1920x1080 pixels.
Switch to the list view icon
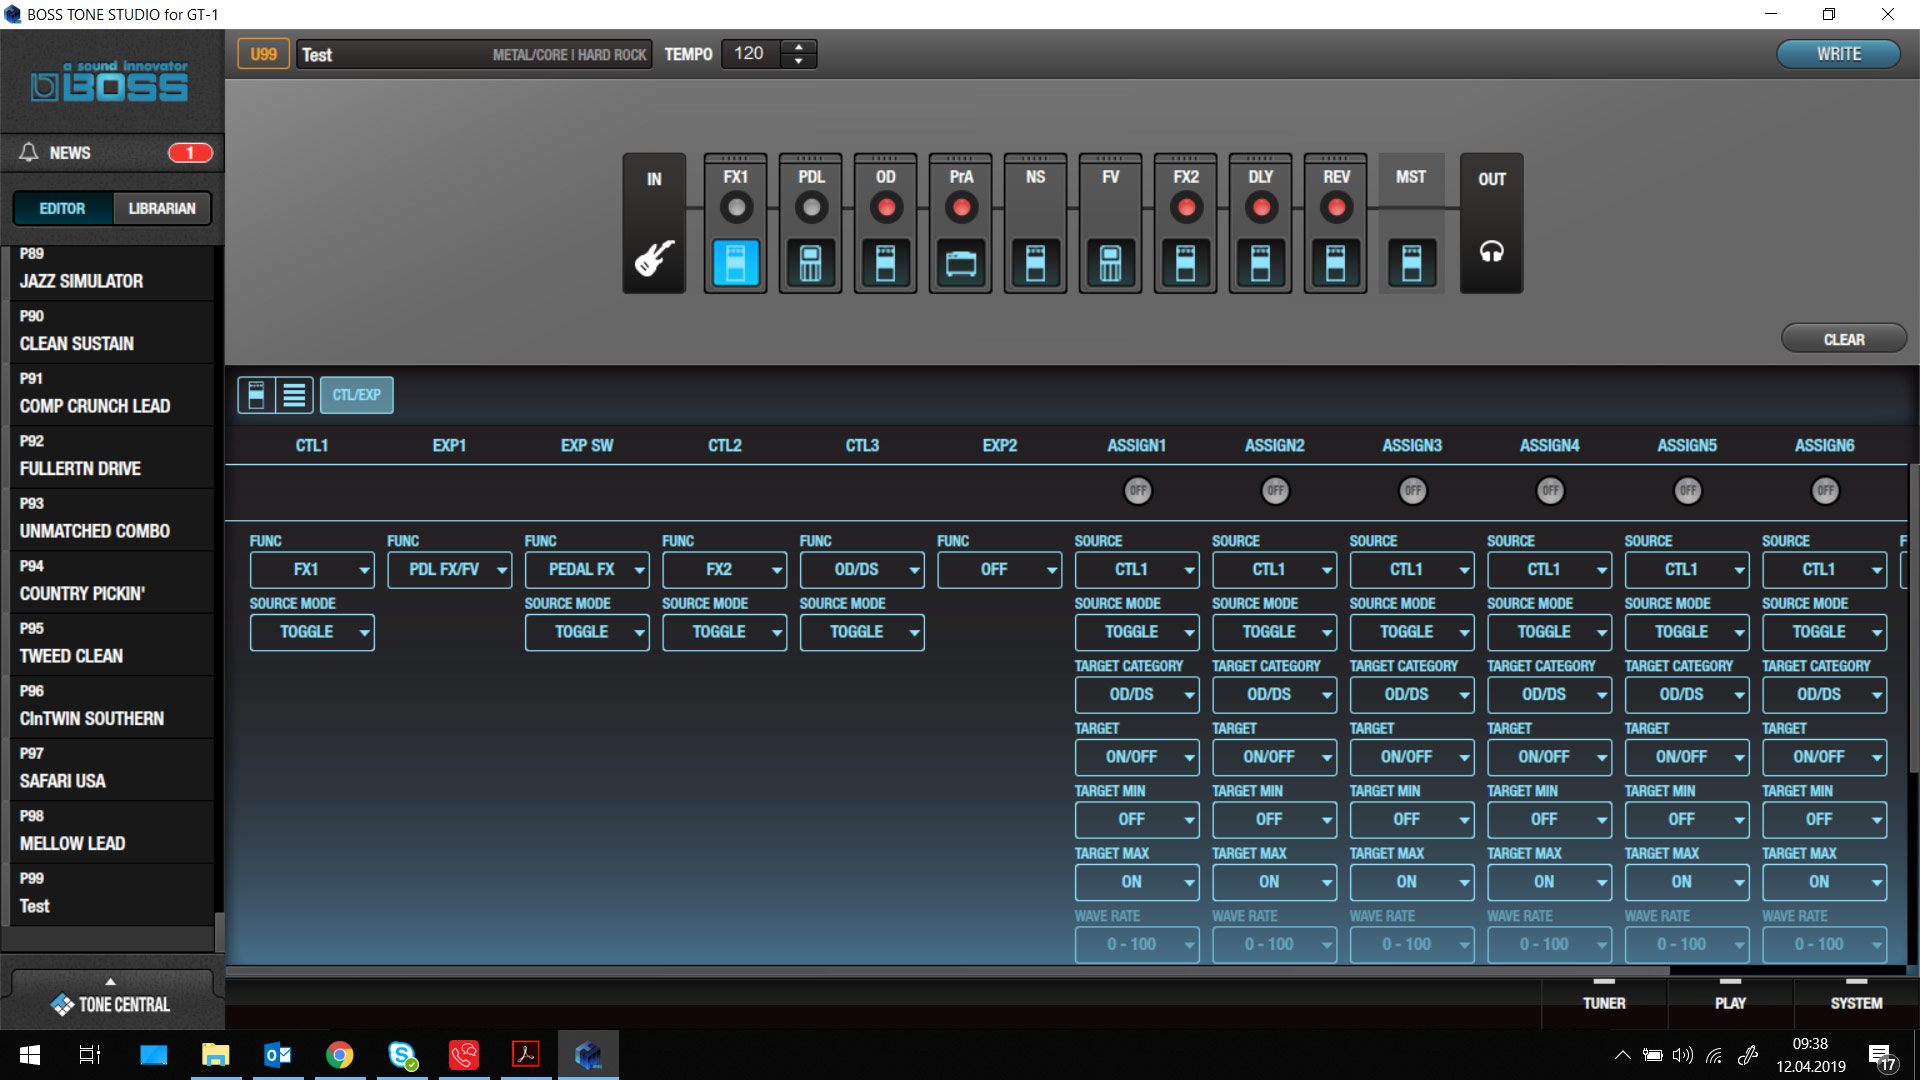294,395
